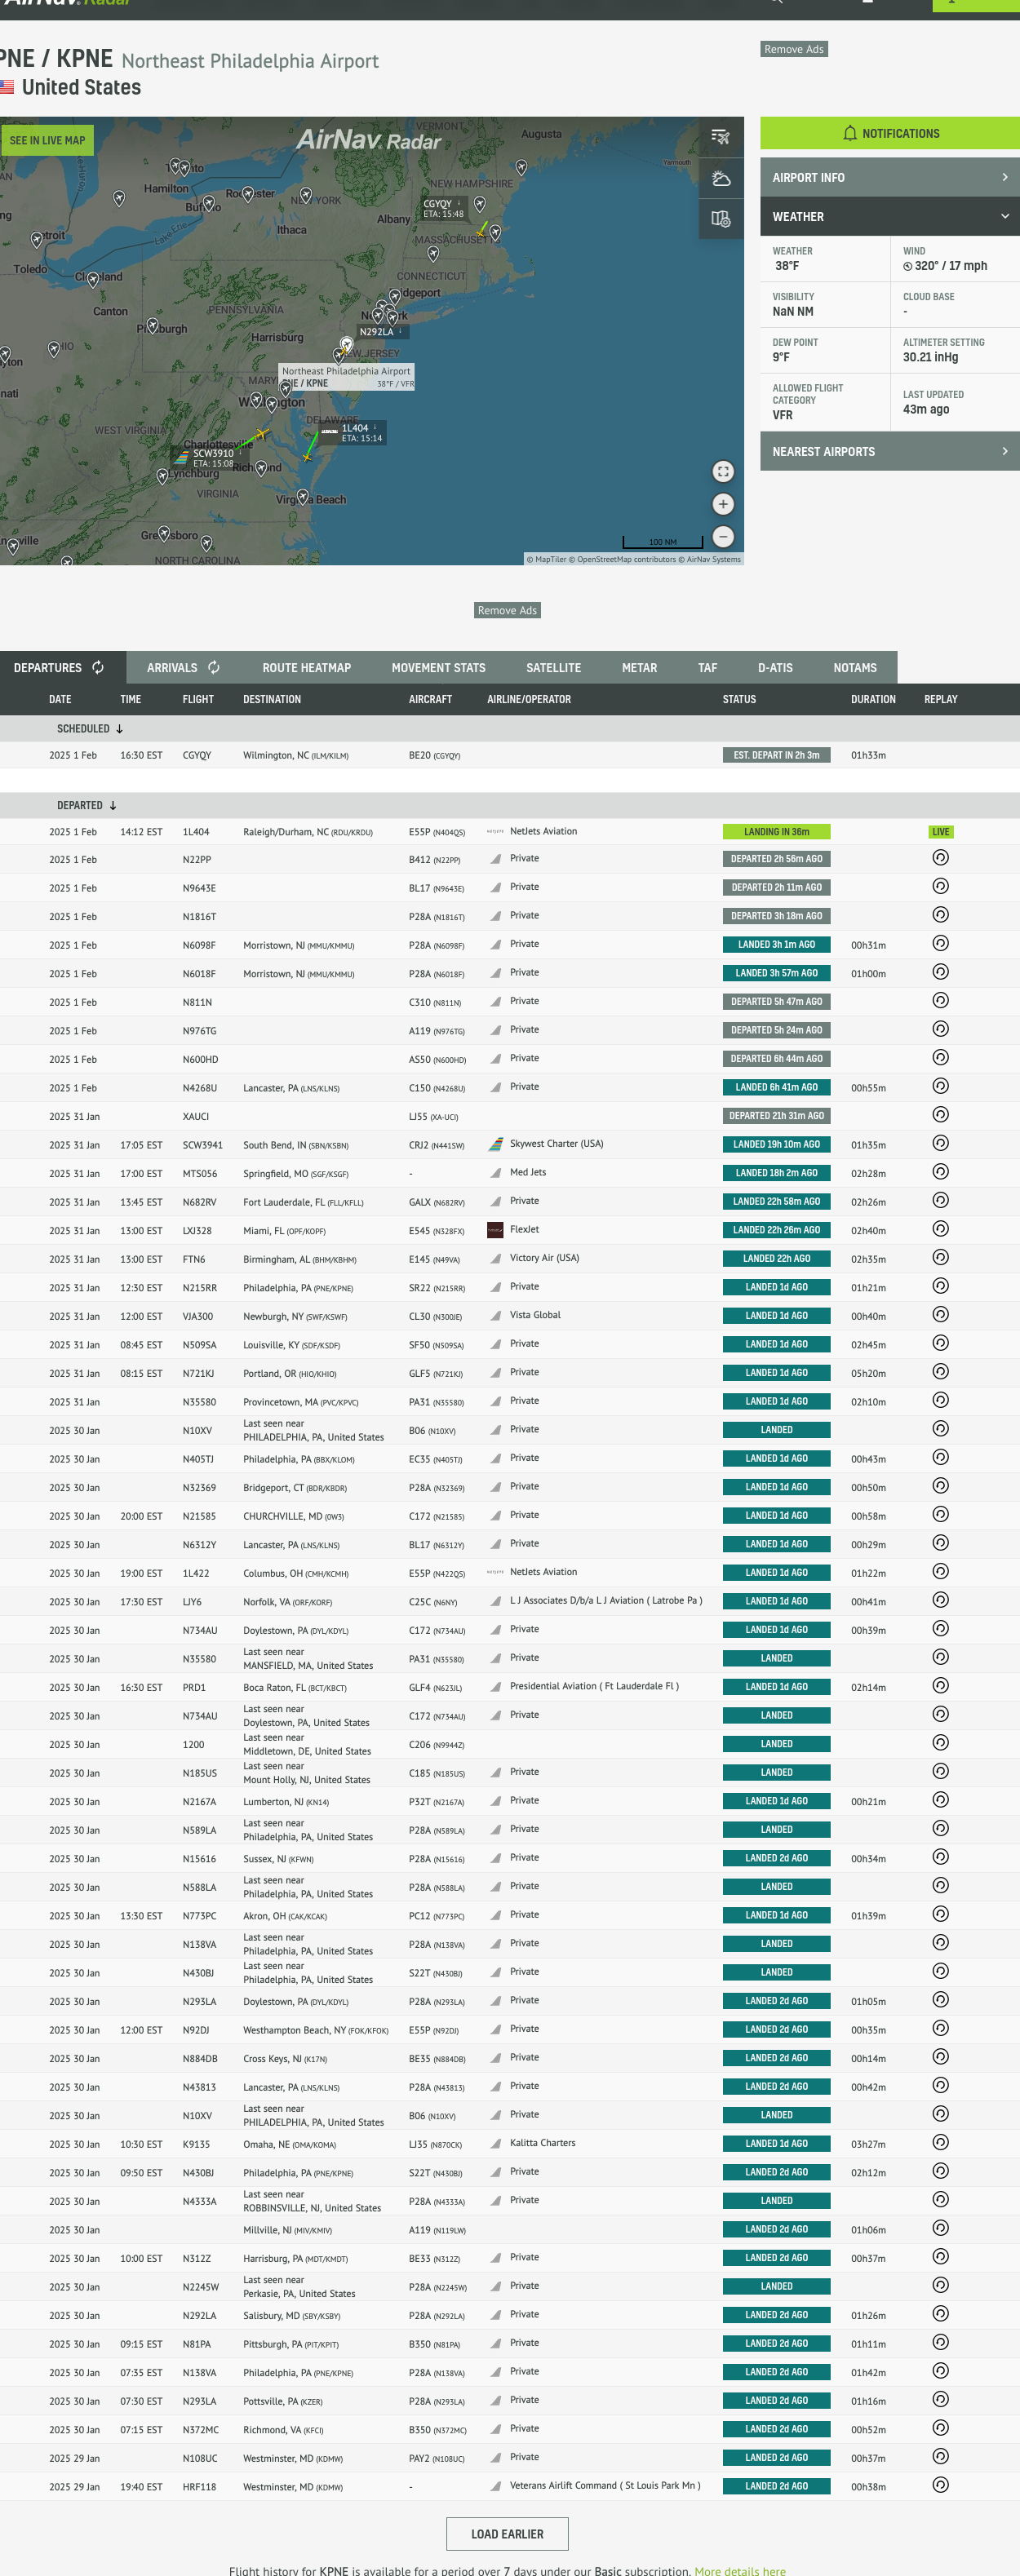Replay flight N22PP

940,858
